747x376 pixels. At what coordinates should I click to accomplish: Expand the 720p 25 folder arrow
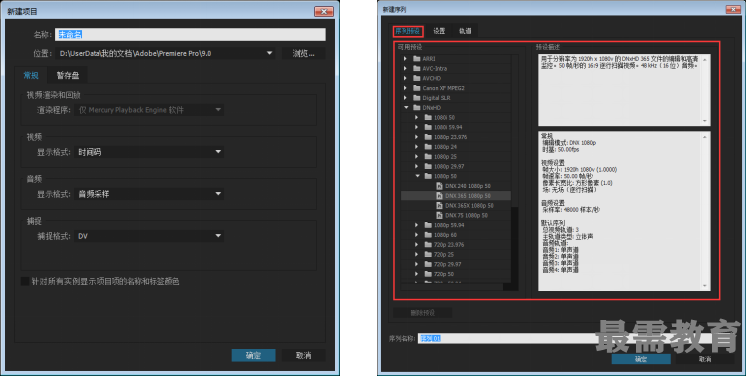tap(417, 254)
